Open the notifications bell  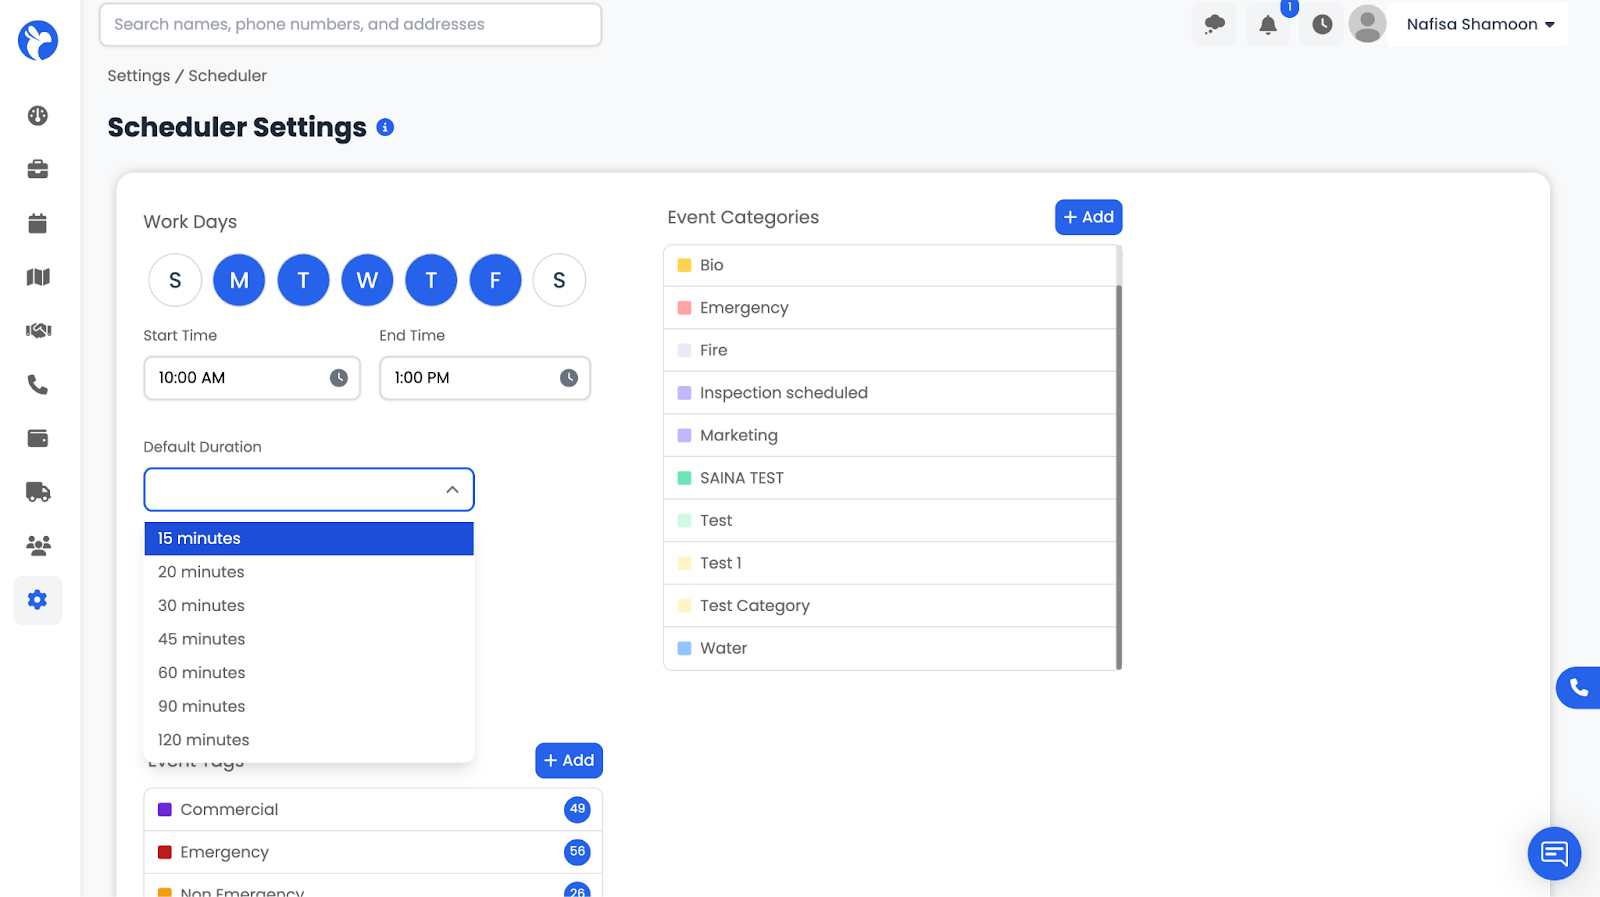1268,25
